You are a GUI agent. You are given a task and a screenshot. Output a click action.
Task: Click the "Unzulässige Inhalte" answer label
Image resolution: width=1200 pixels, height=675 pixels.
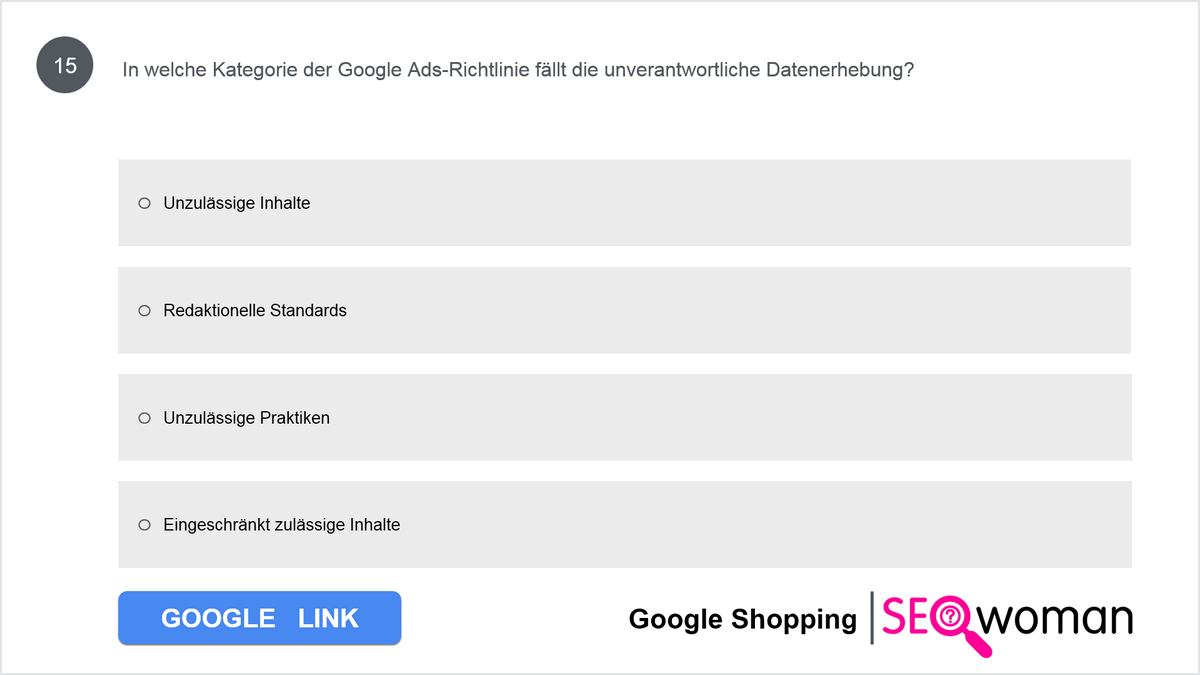(237, 203)
